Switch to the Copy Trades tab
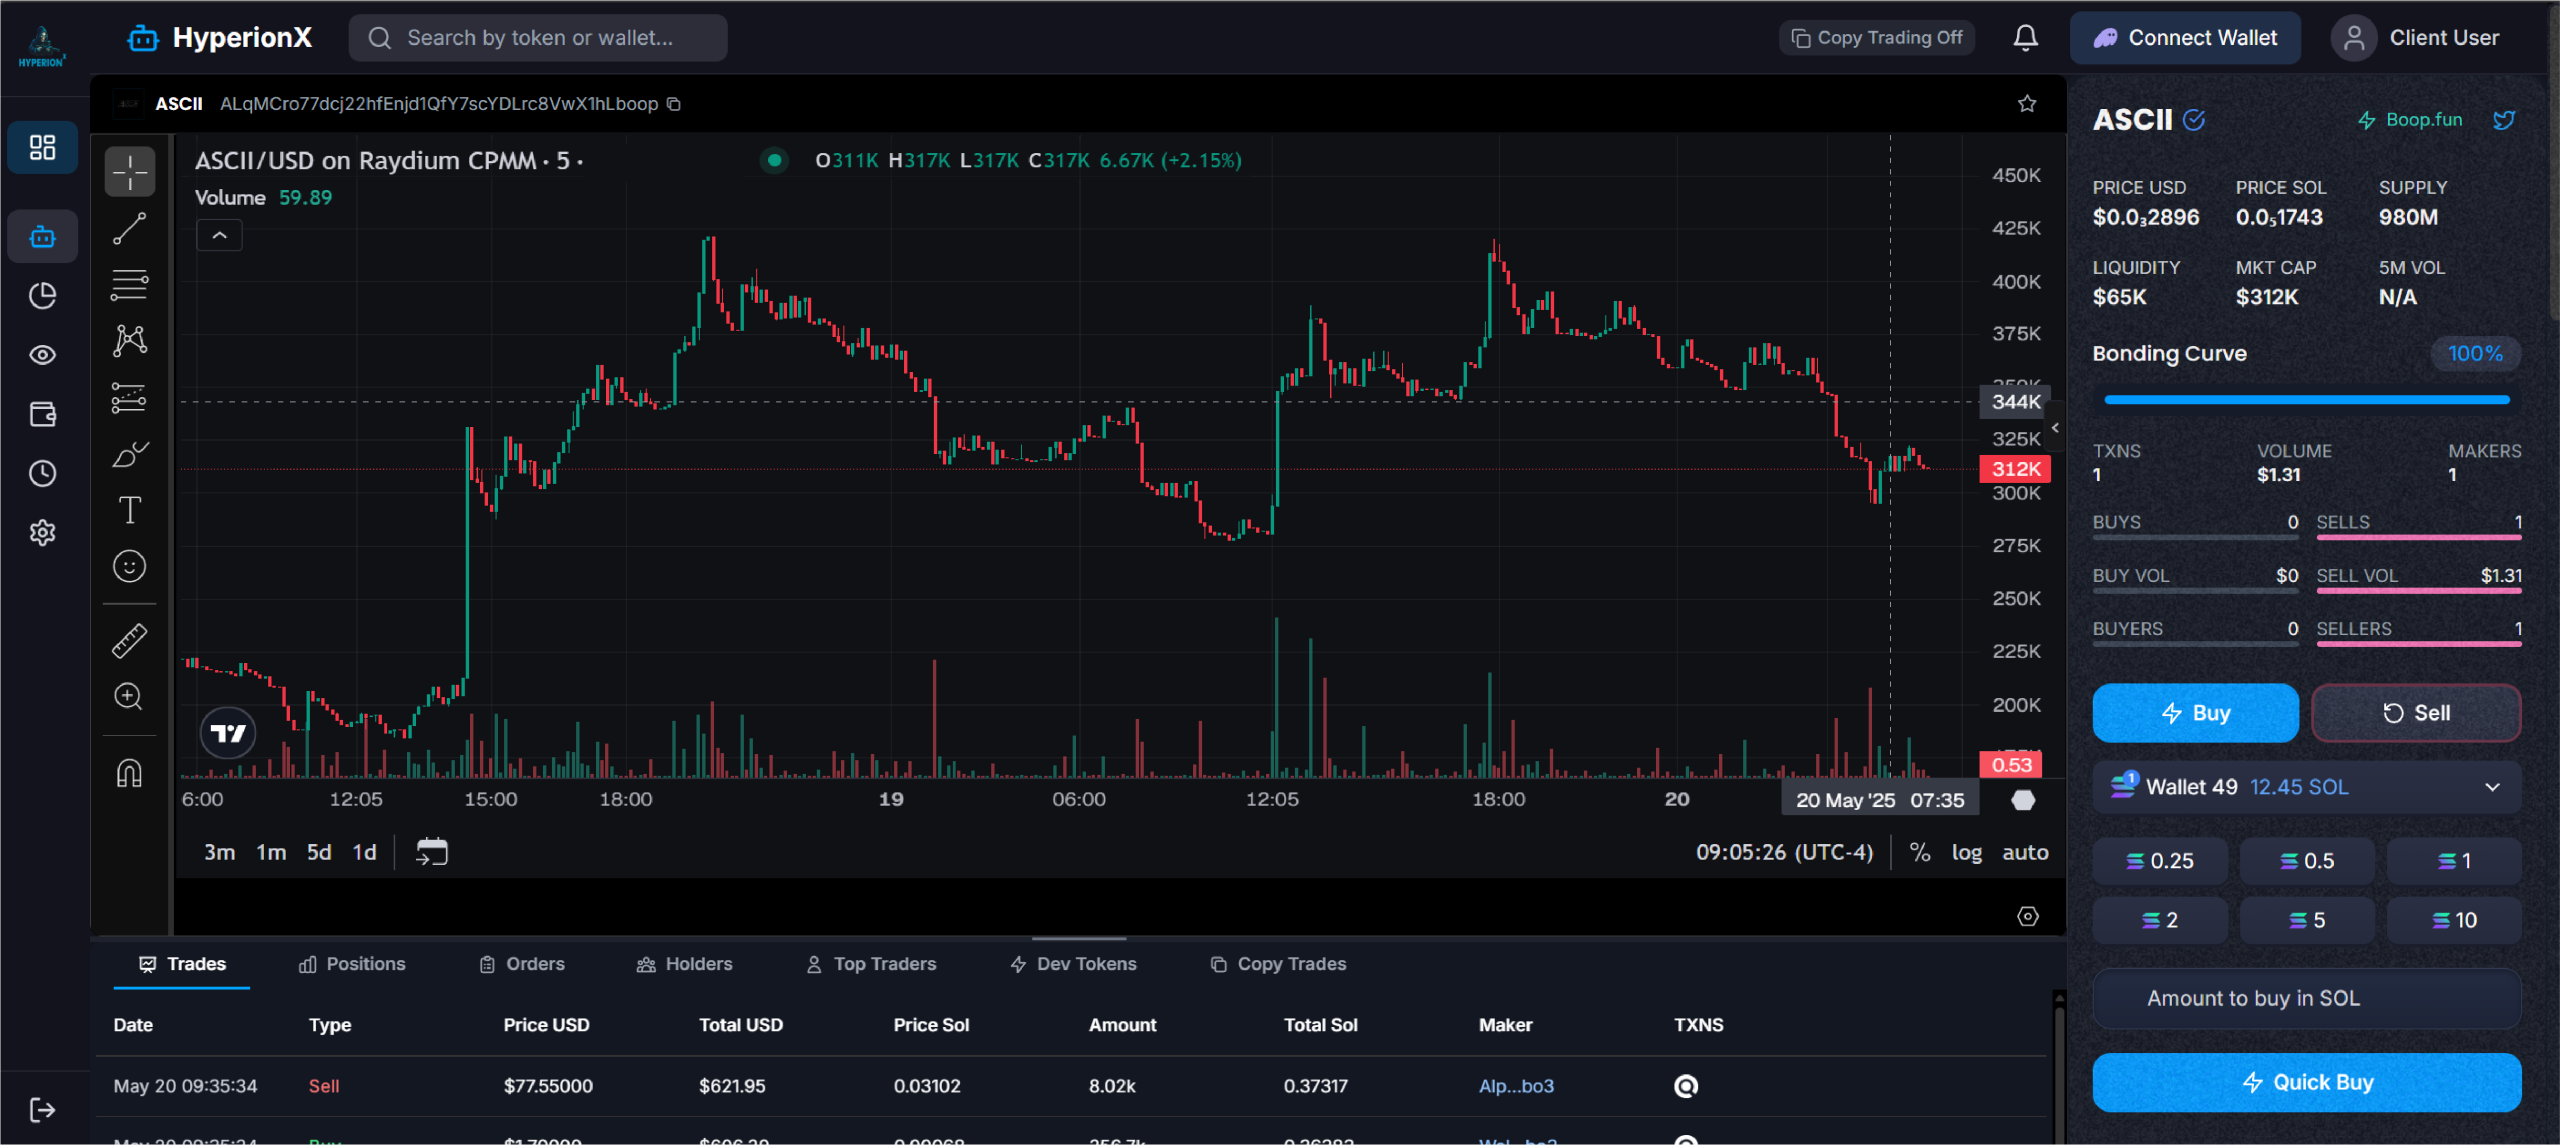The height and width of the screenshot is (1145, 2560). [x=1278, y=964]
